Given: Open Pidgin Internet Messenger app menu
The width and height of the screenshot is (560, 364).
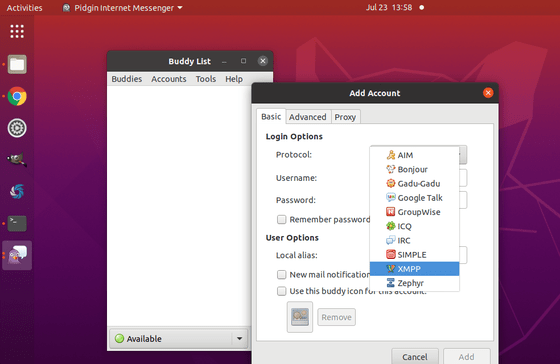Looking at the screenshot, I should point(122,8).
